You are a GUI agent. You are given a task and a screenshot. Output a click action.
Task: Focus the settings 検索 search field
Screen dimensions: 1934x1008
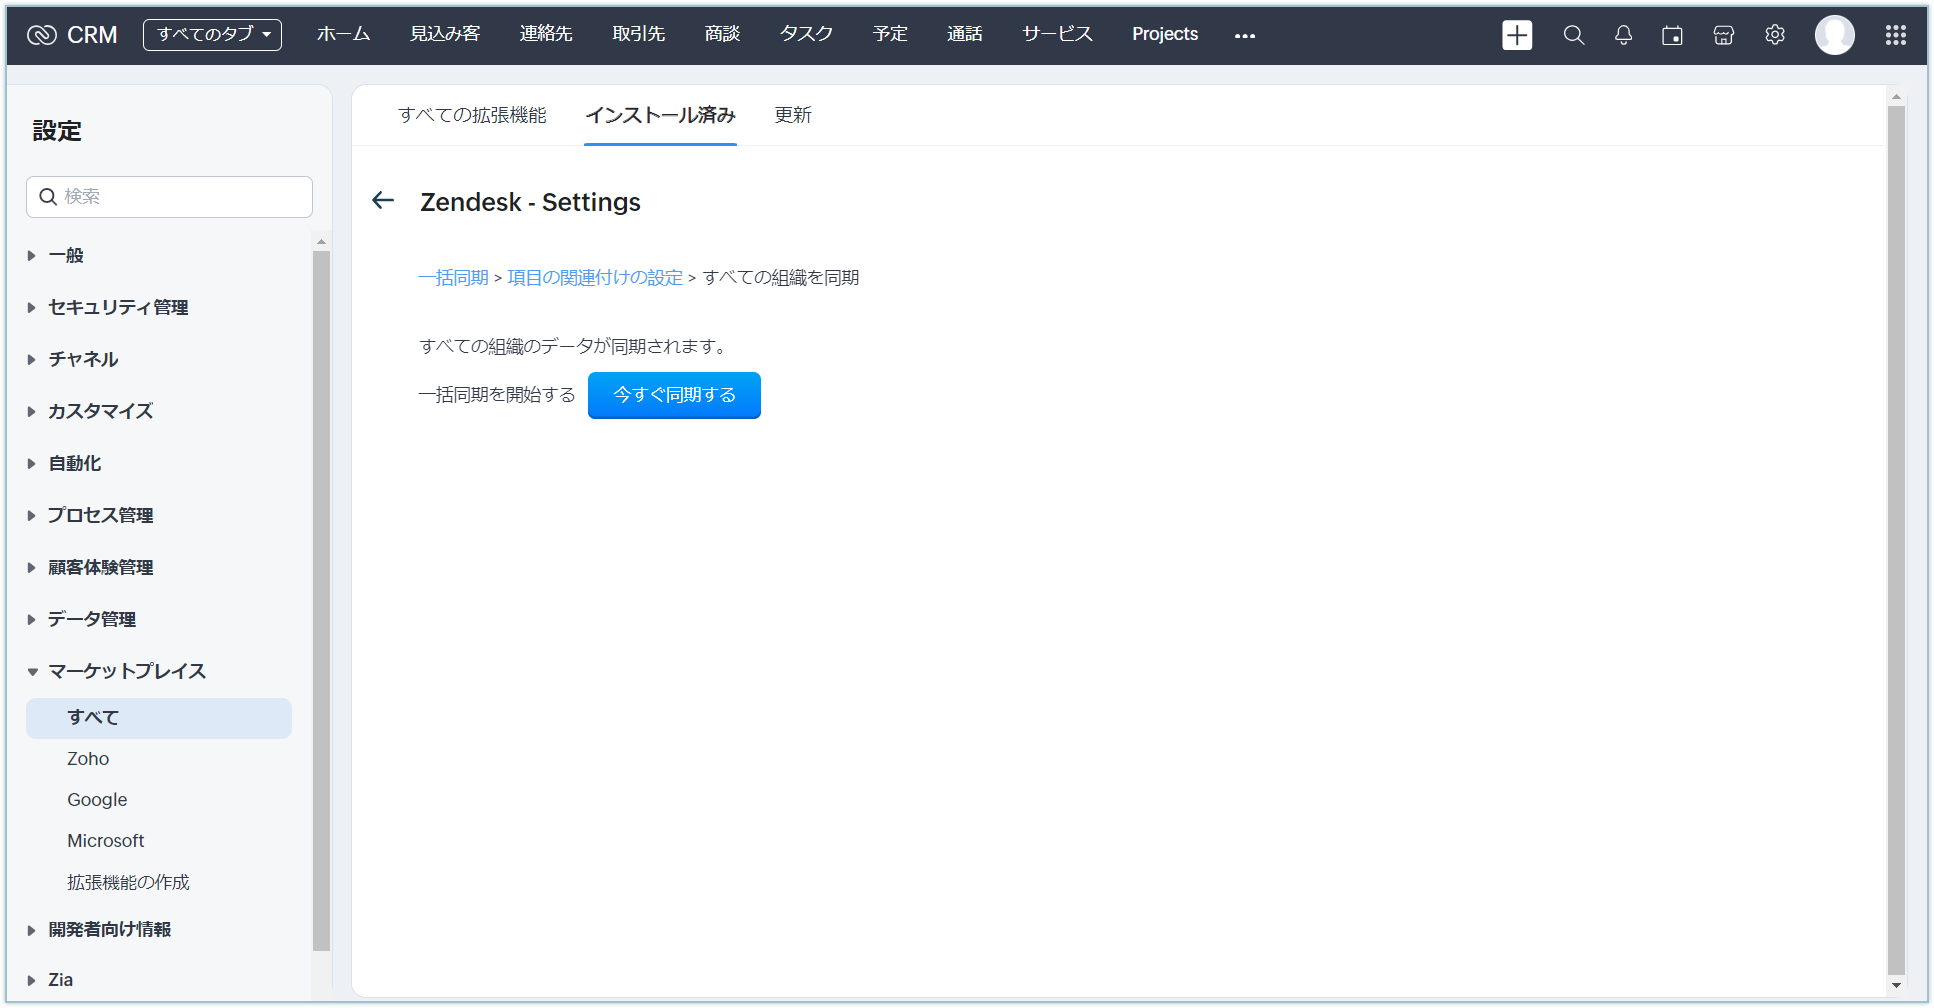pos(169,197)
